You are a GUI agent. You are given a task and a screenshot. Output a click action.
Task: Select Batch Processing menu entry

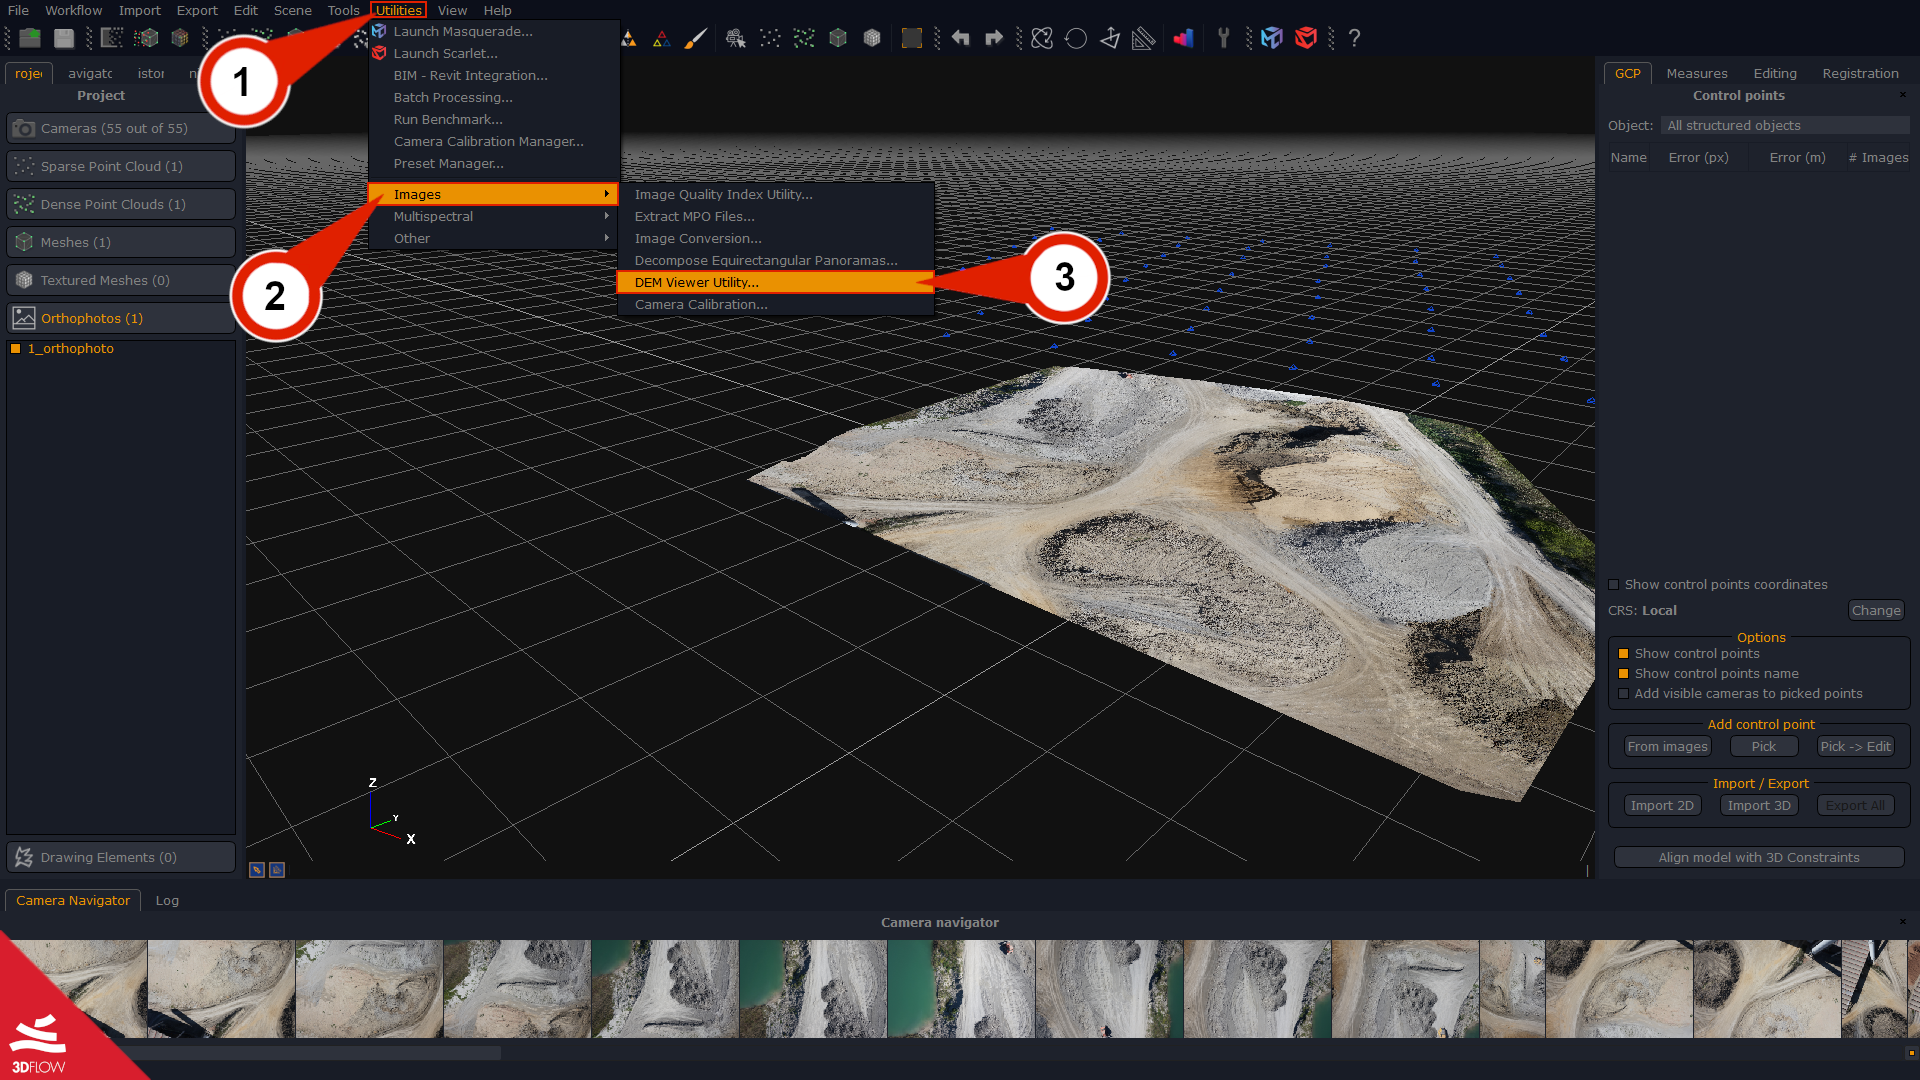coord(494,97)
